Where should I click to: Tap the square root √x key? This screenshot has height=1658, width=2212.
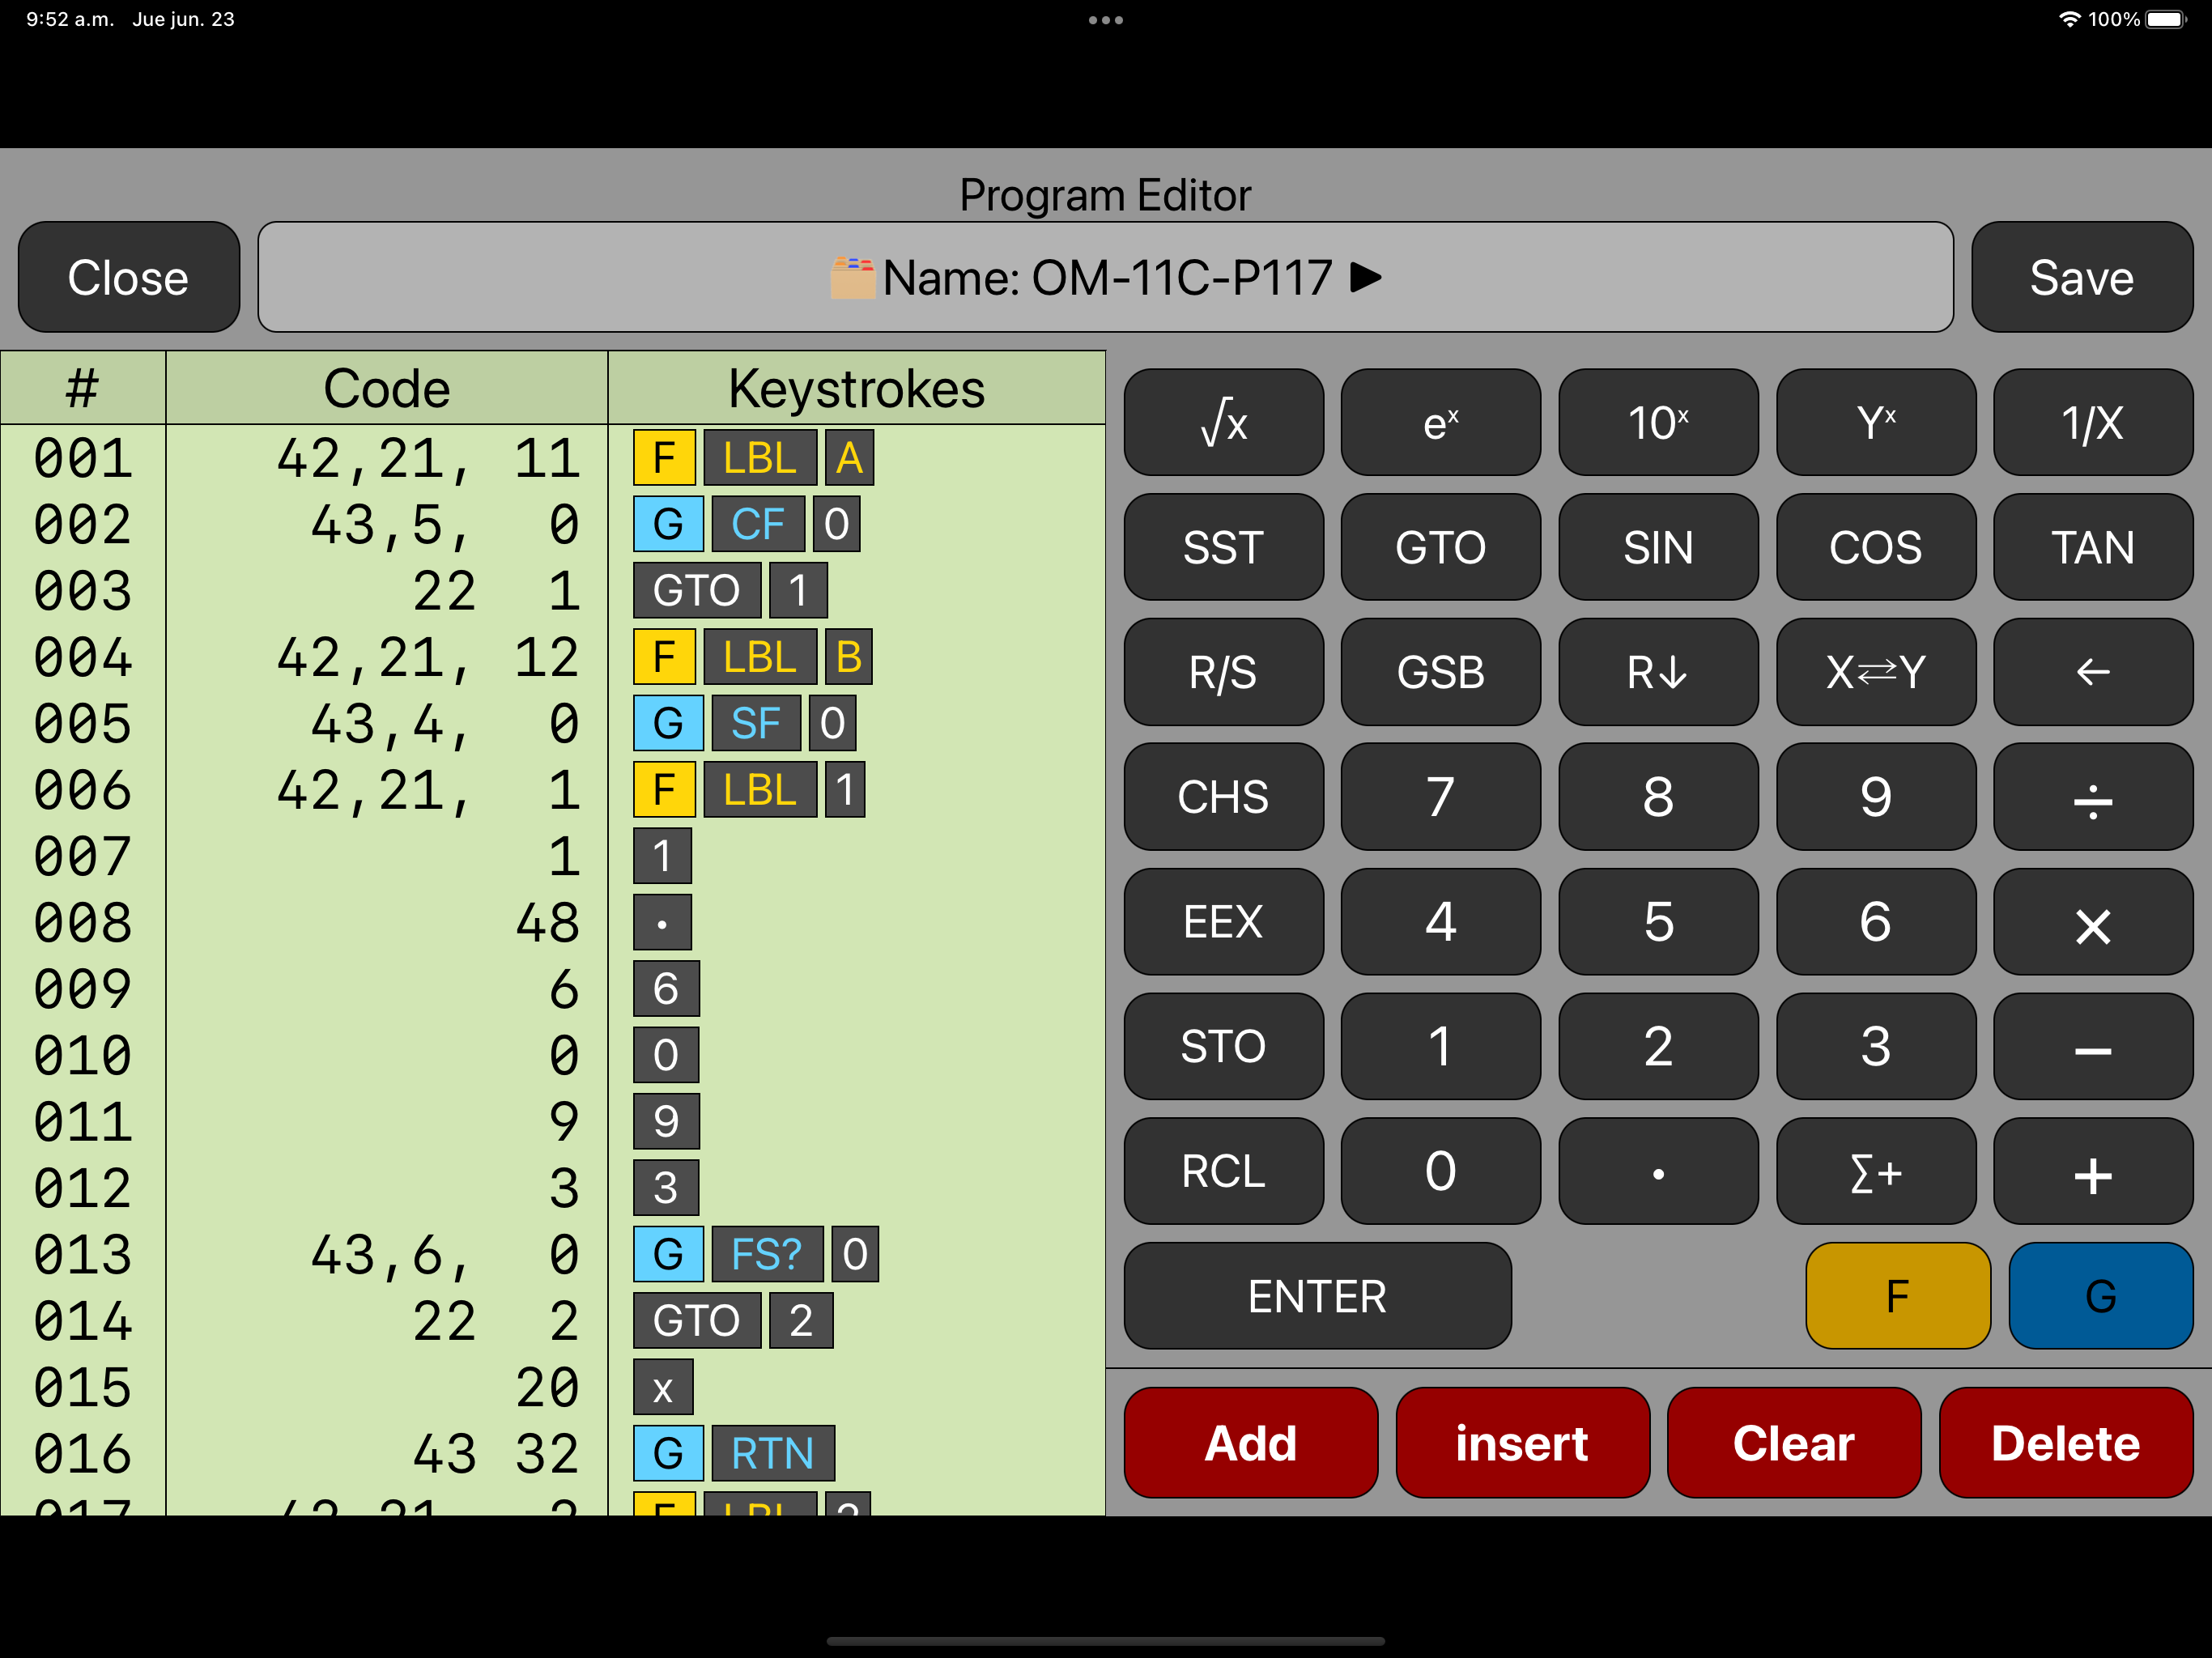click(1223, 422)
